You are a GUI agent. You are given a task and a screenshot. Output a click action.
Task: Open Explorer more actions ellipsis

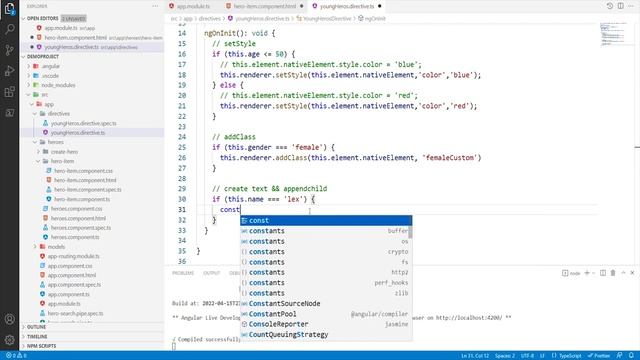coord(155,6)
